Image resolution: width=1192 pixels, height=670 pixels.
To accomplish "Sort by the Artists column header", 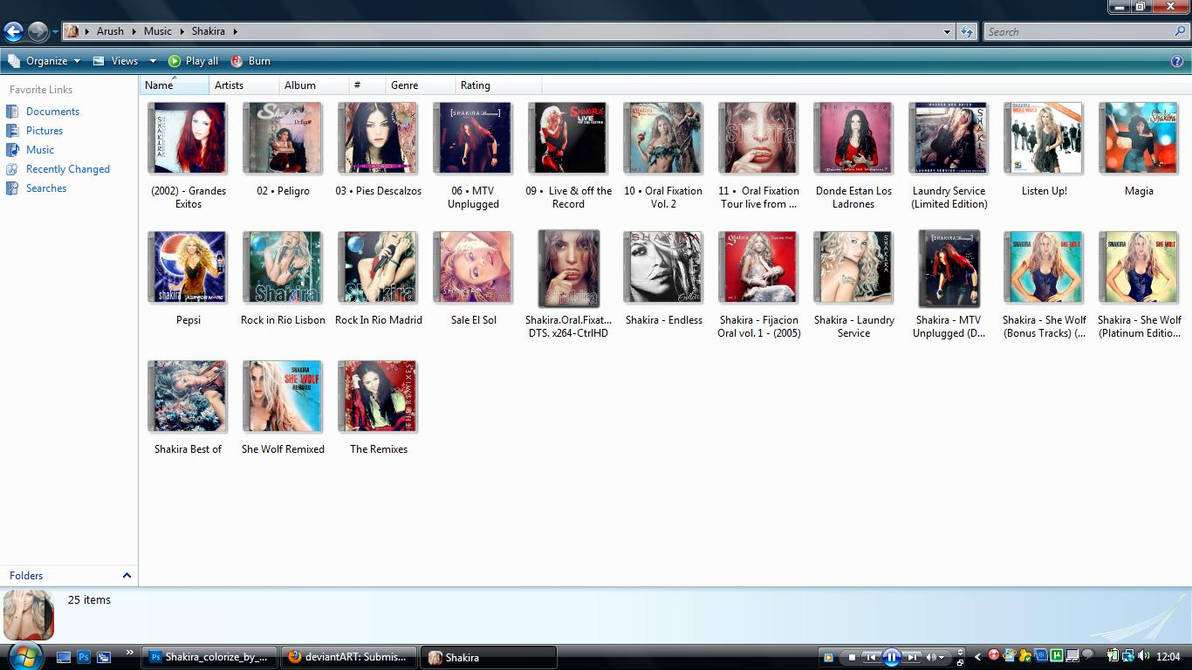I will pyautogui.click(x=243, y=85).
